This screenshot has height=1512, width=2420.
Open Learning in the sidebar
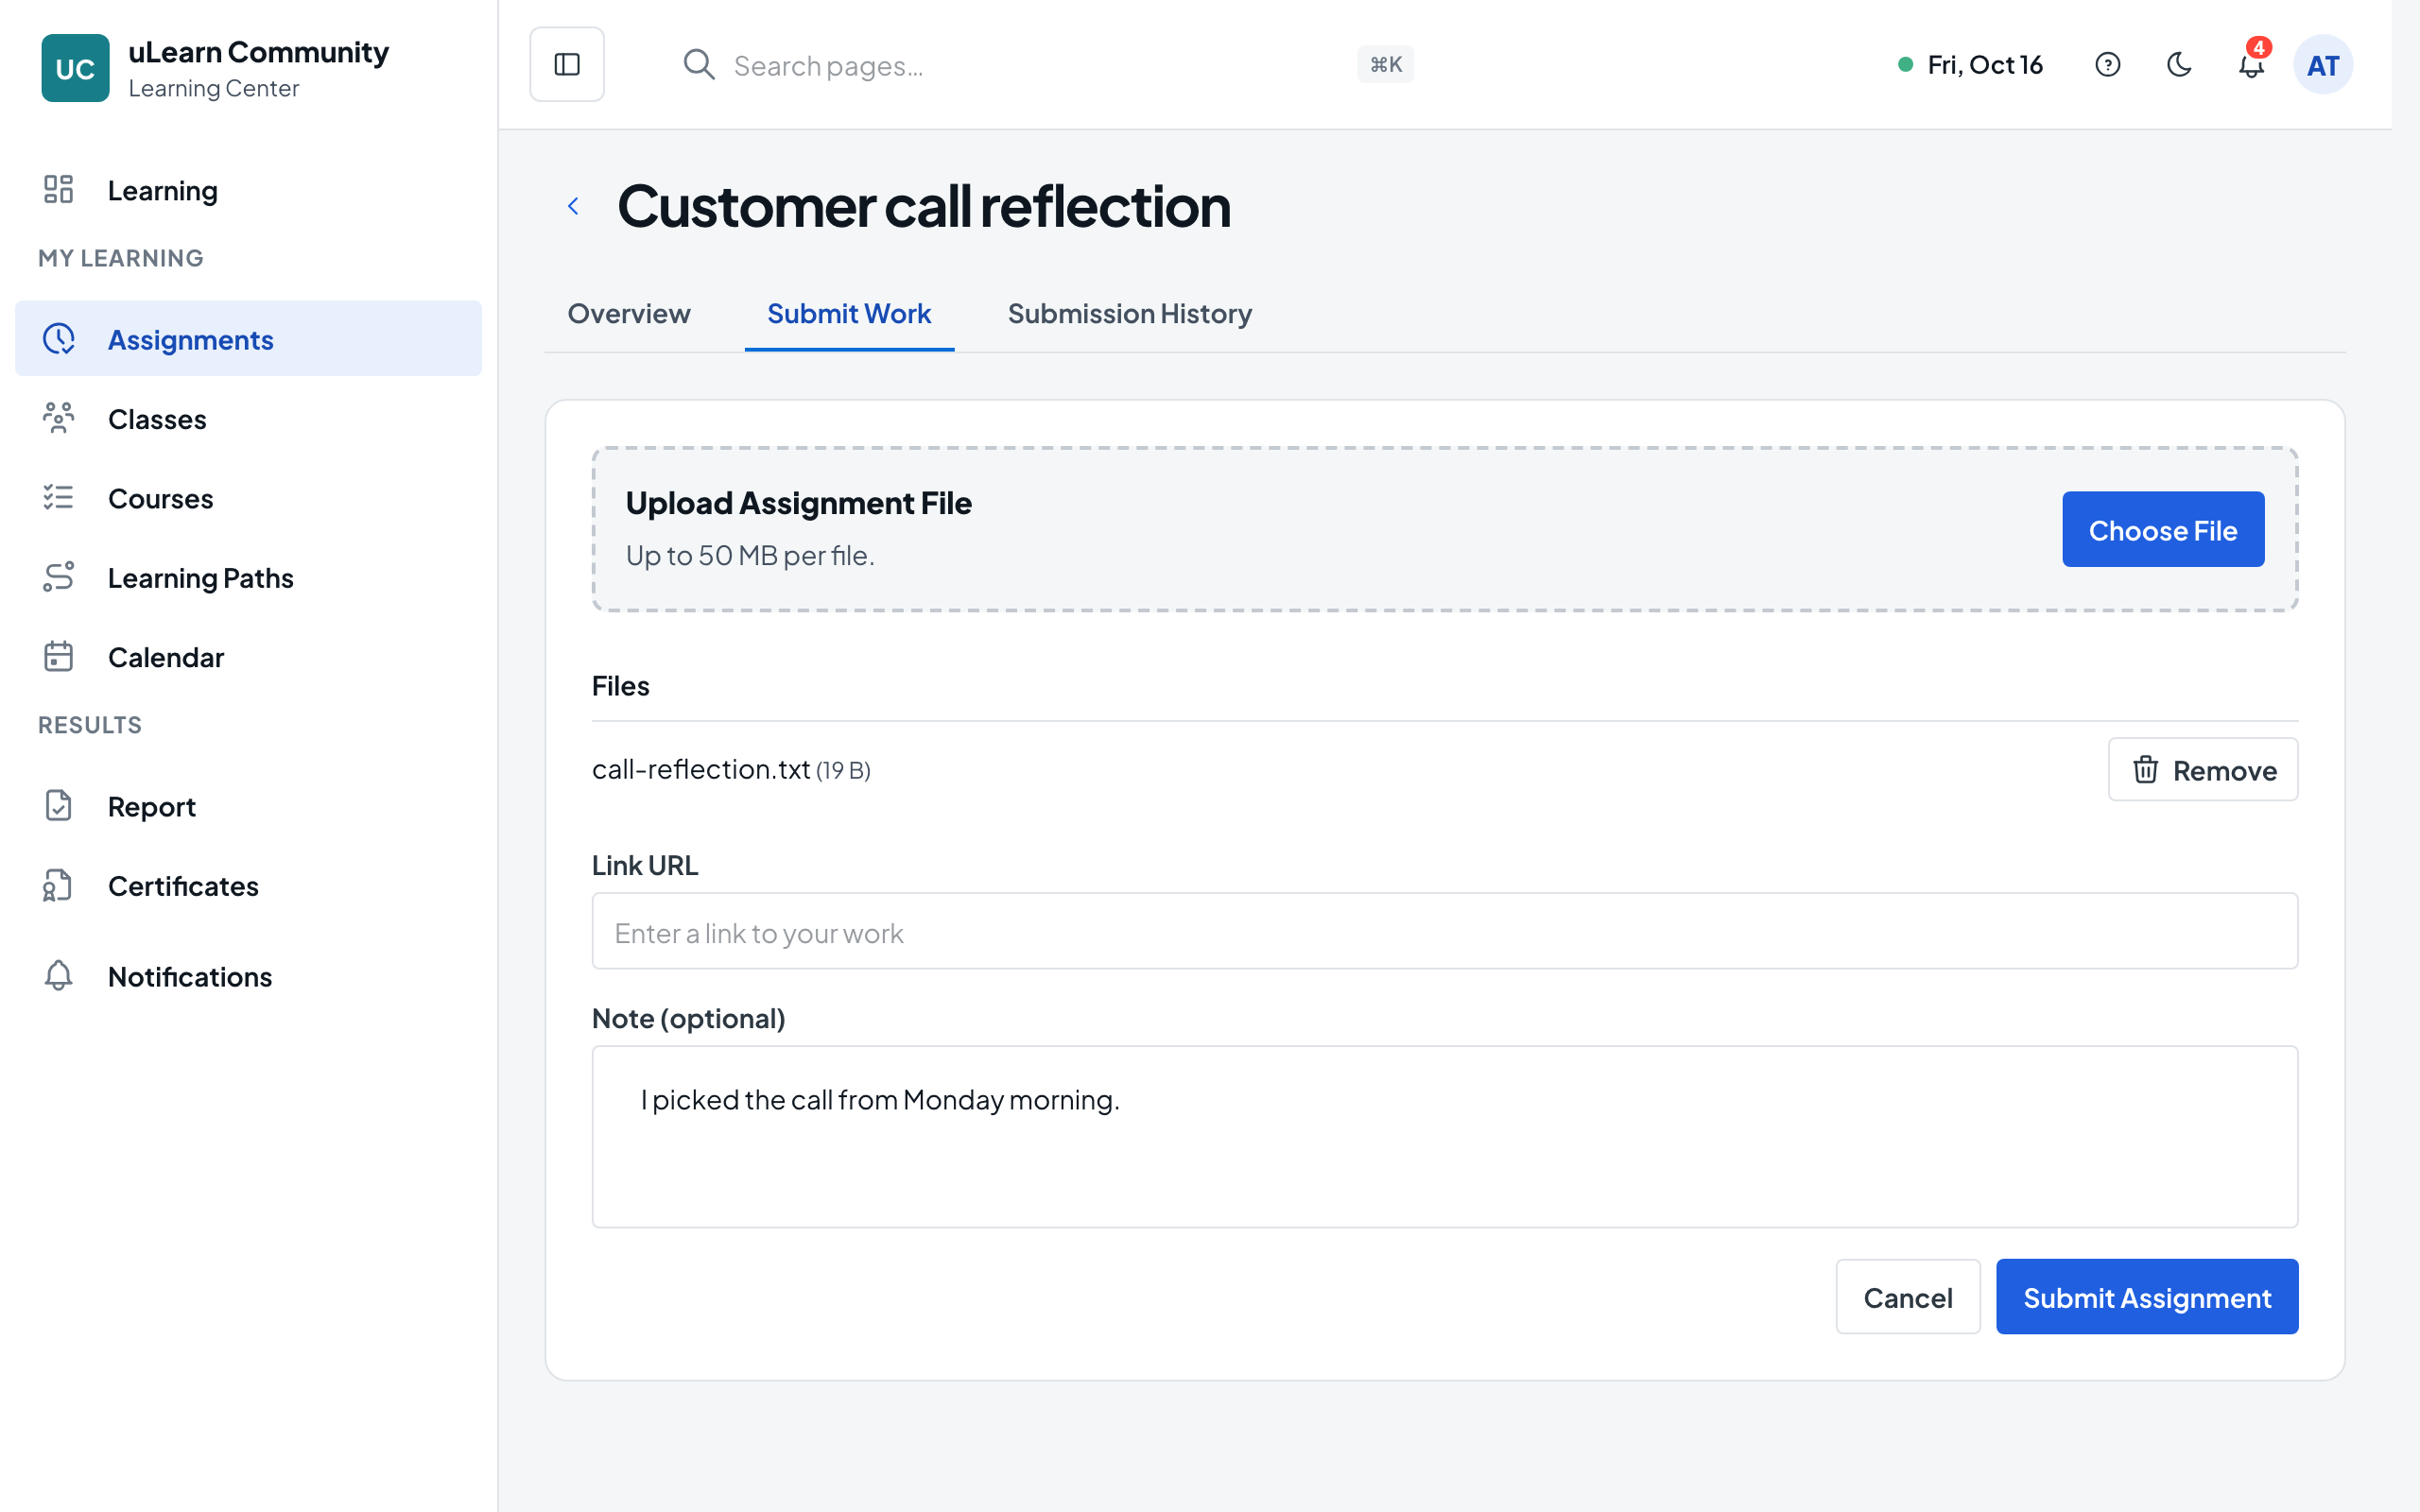pyautogui.click(x=248, y=190)
